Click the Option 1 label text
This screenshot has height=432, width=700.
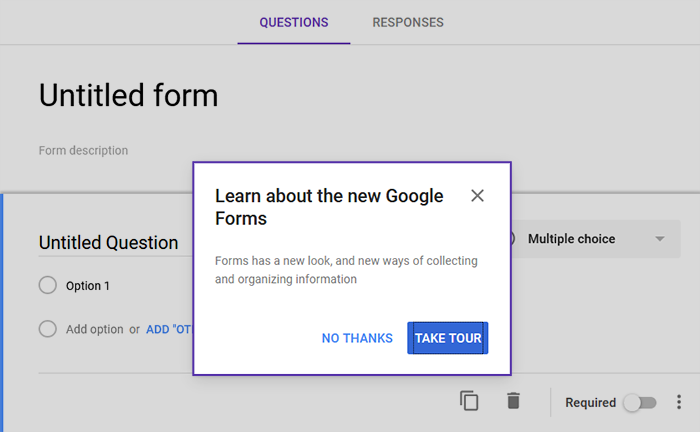[x=88, y=286]
